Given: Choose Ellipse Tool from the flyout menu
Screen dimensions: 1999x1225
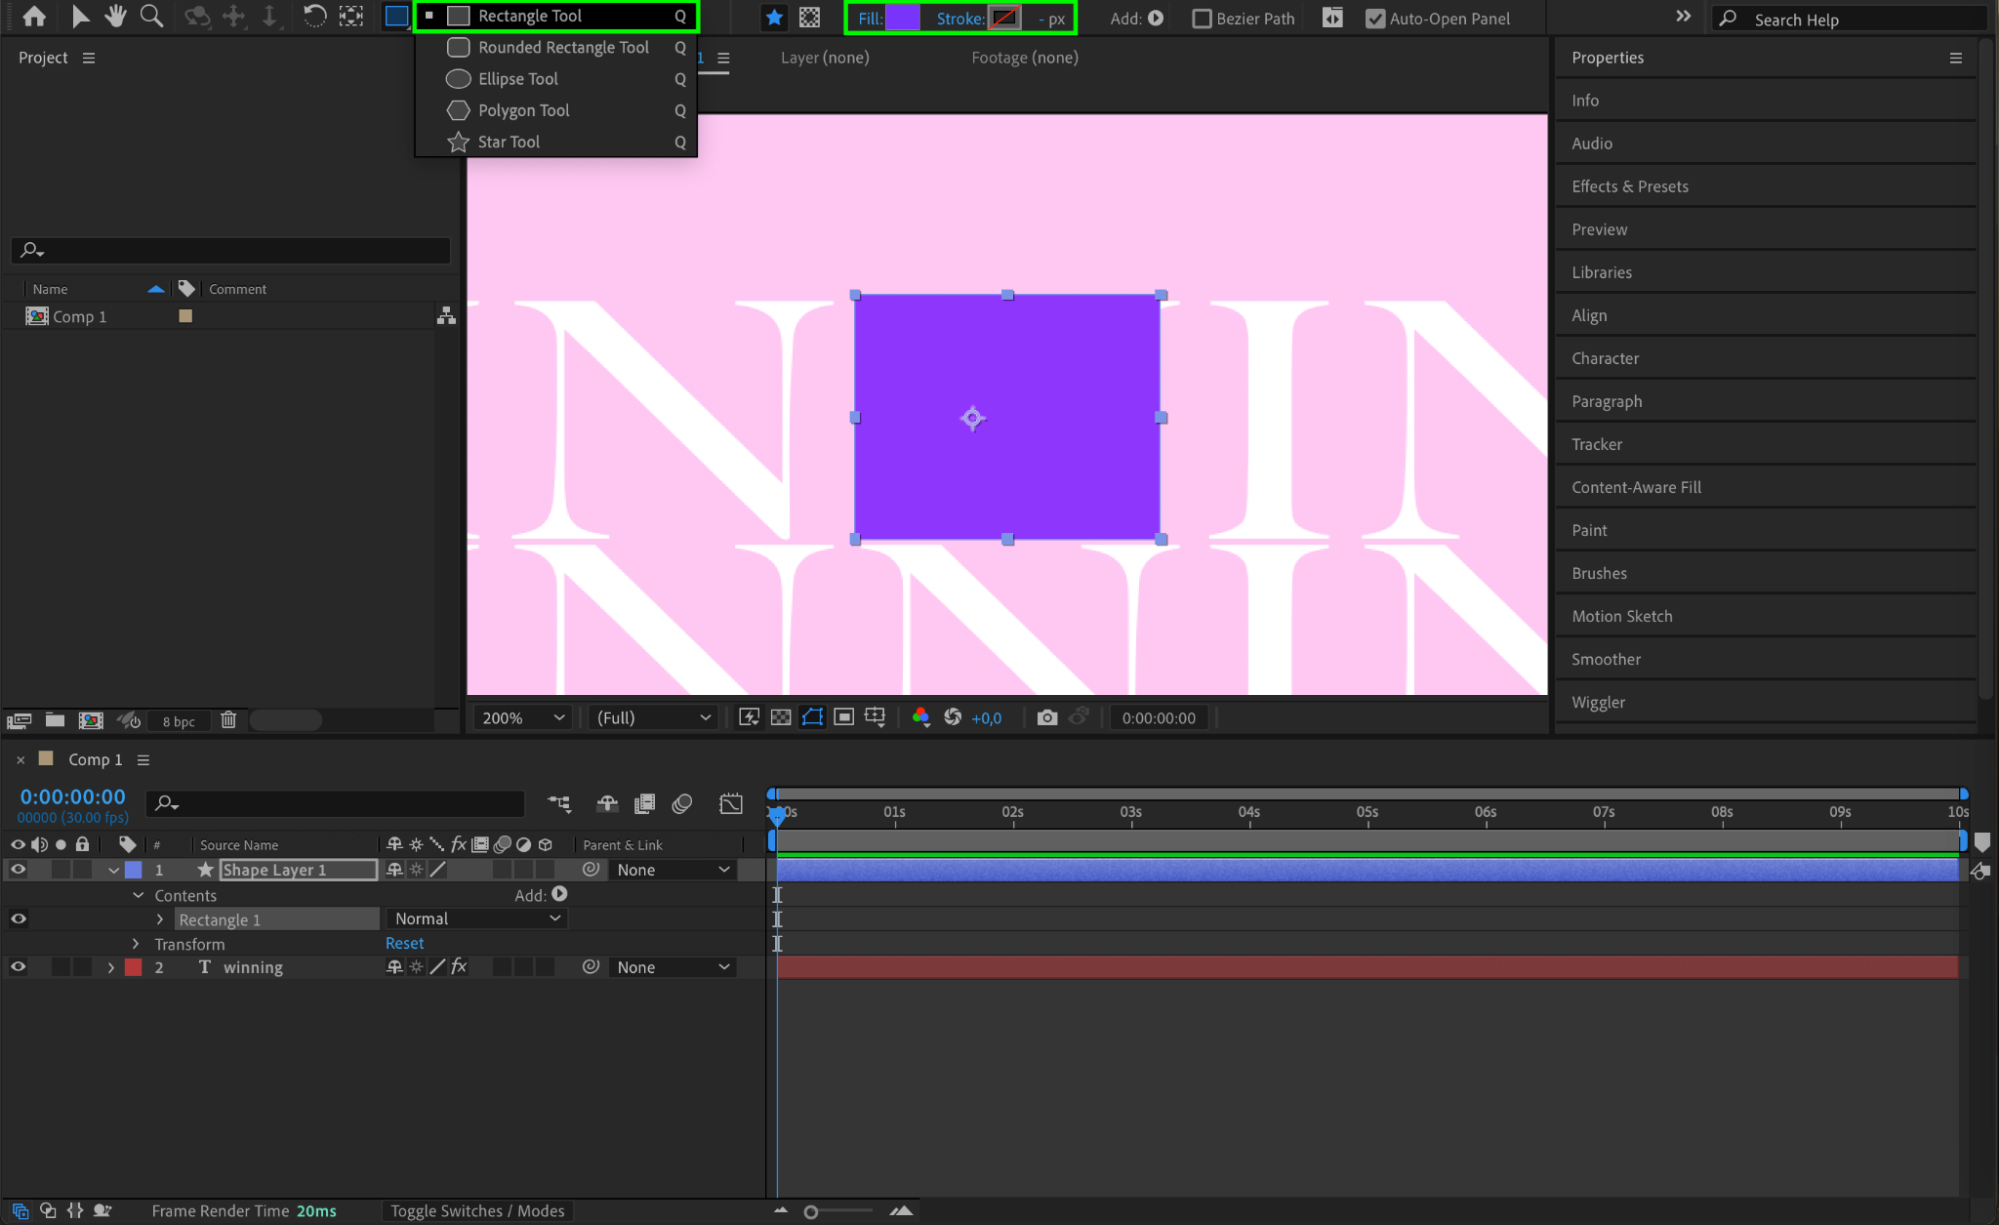Looking at the screenshot, I should (518, 79).
